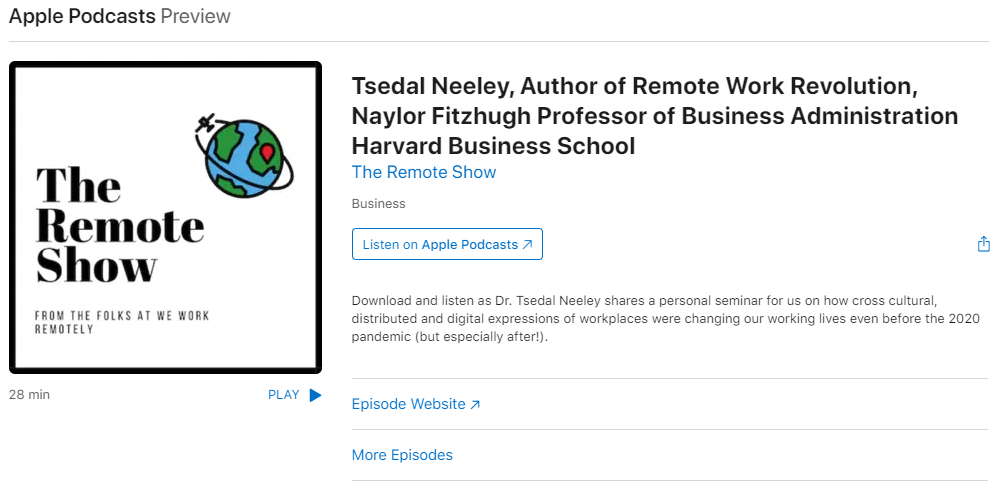Click the Business category label
Screen dimensions: 995x488
(378, 204)
